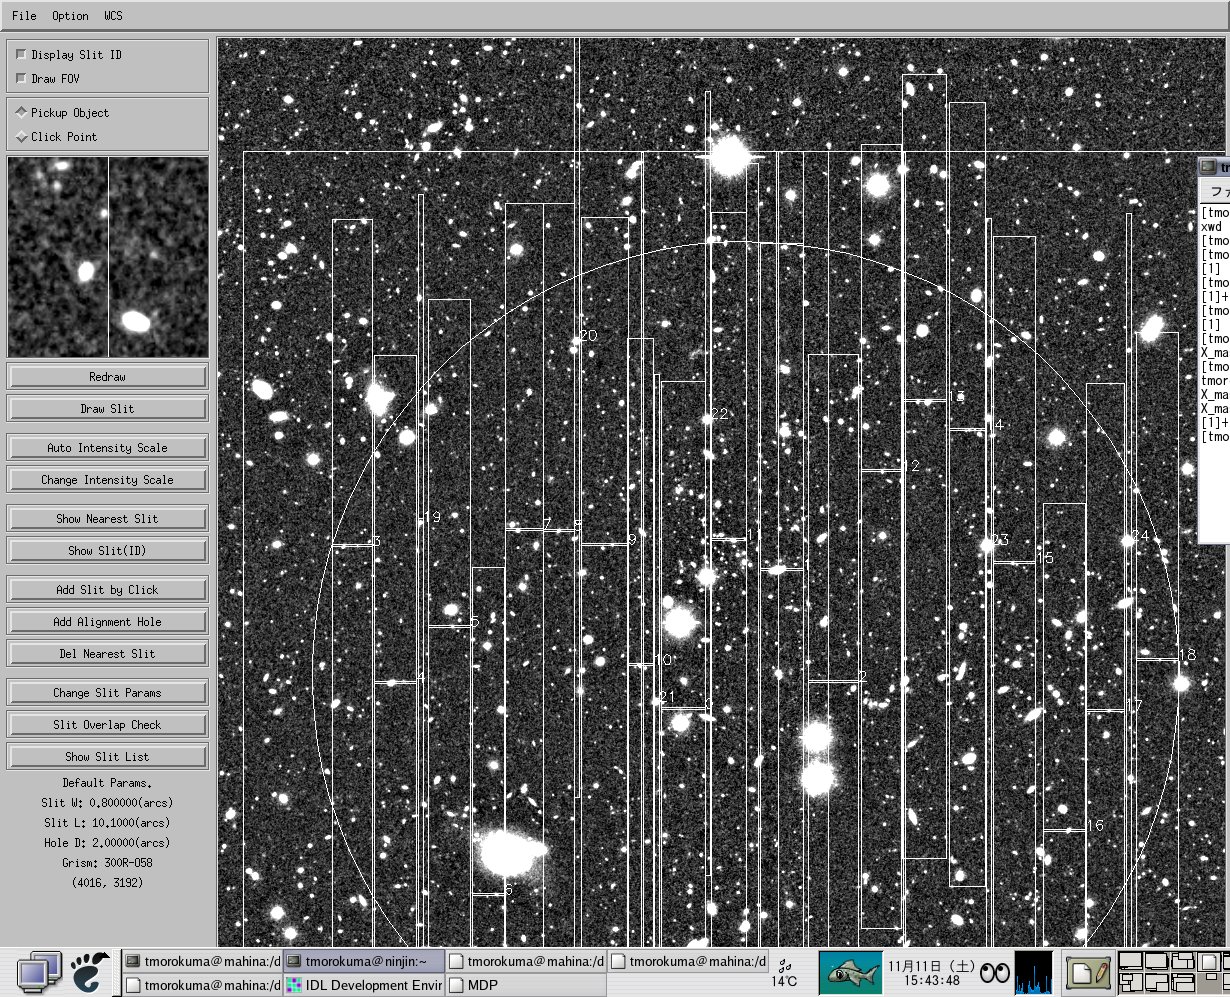
Task: Click slit label 18 in the image
Action: tap(1188, 655)
